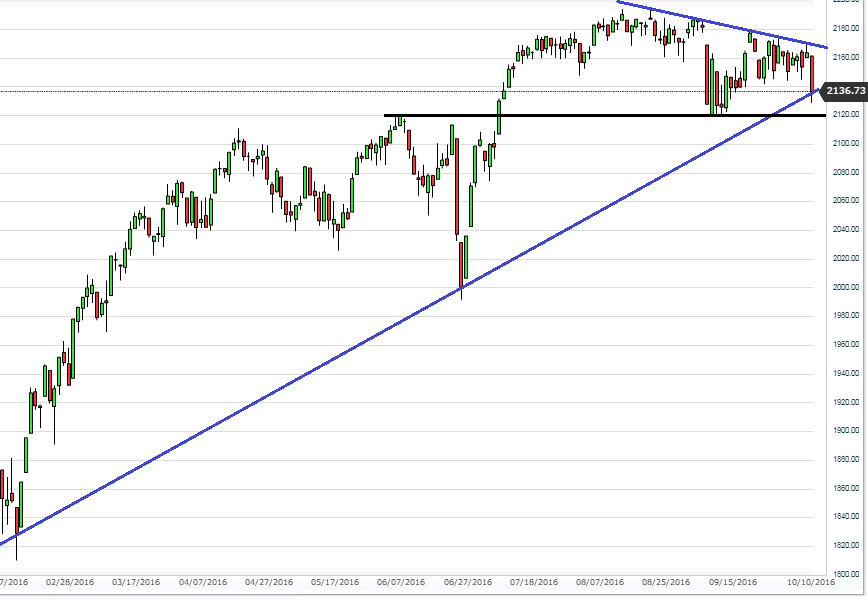The width and height of the screenshot is (868, 600).
Task: Click the 2060.00 price axis label
Action: [x=846, y=200]
